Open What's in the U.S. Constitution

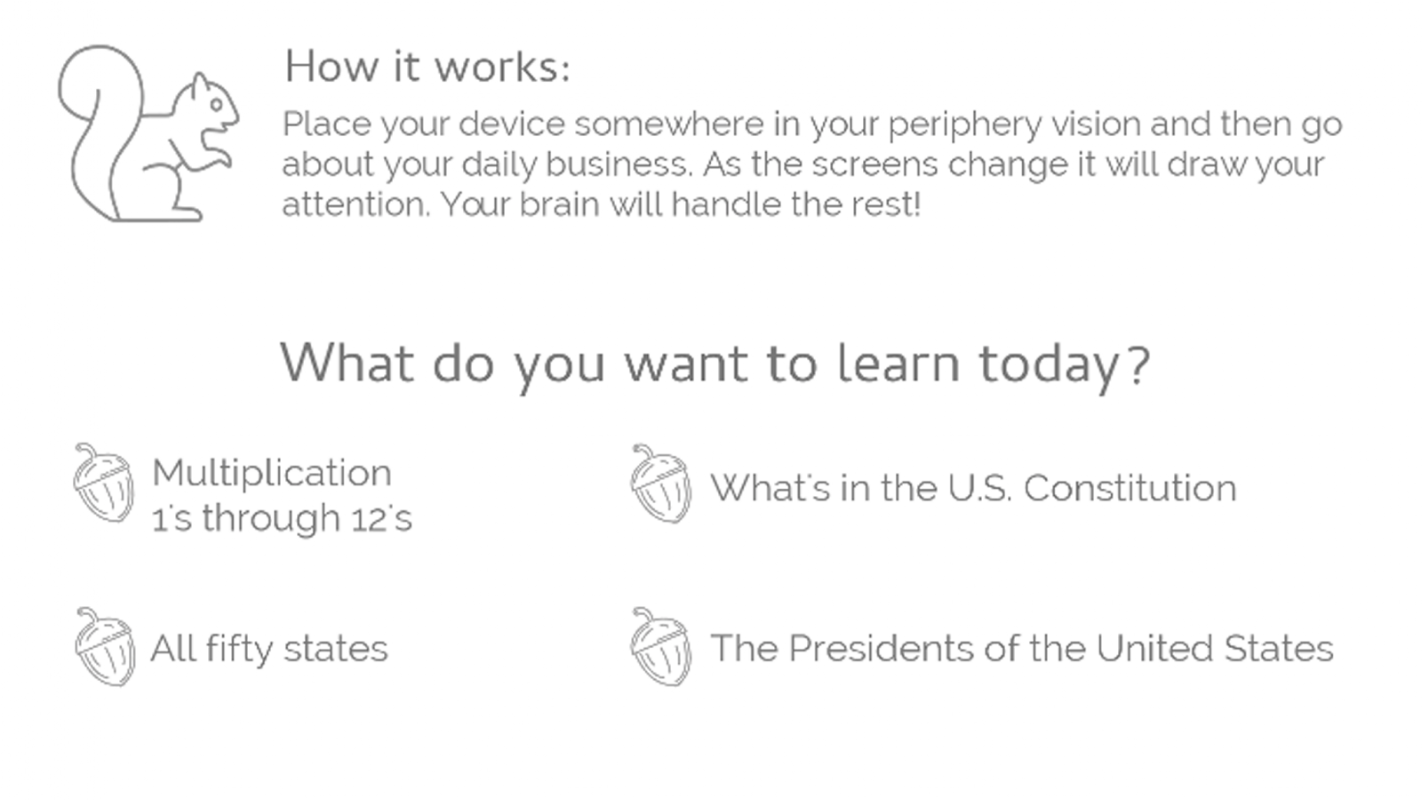(973, 488)
